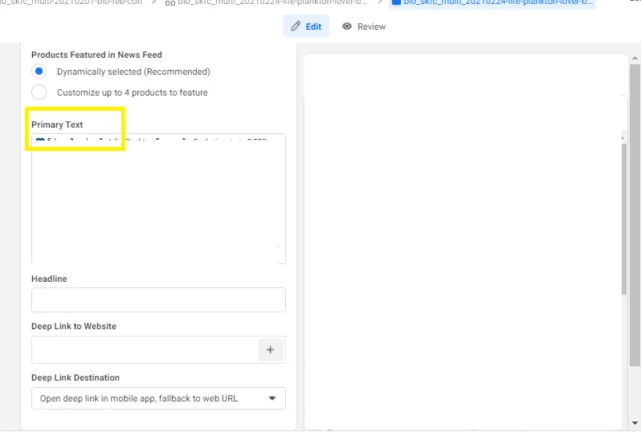Click the scrollbar down arrow at bottom right
641x432 pixels.
[634, 422]
